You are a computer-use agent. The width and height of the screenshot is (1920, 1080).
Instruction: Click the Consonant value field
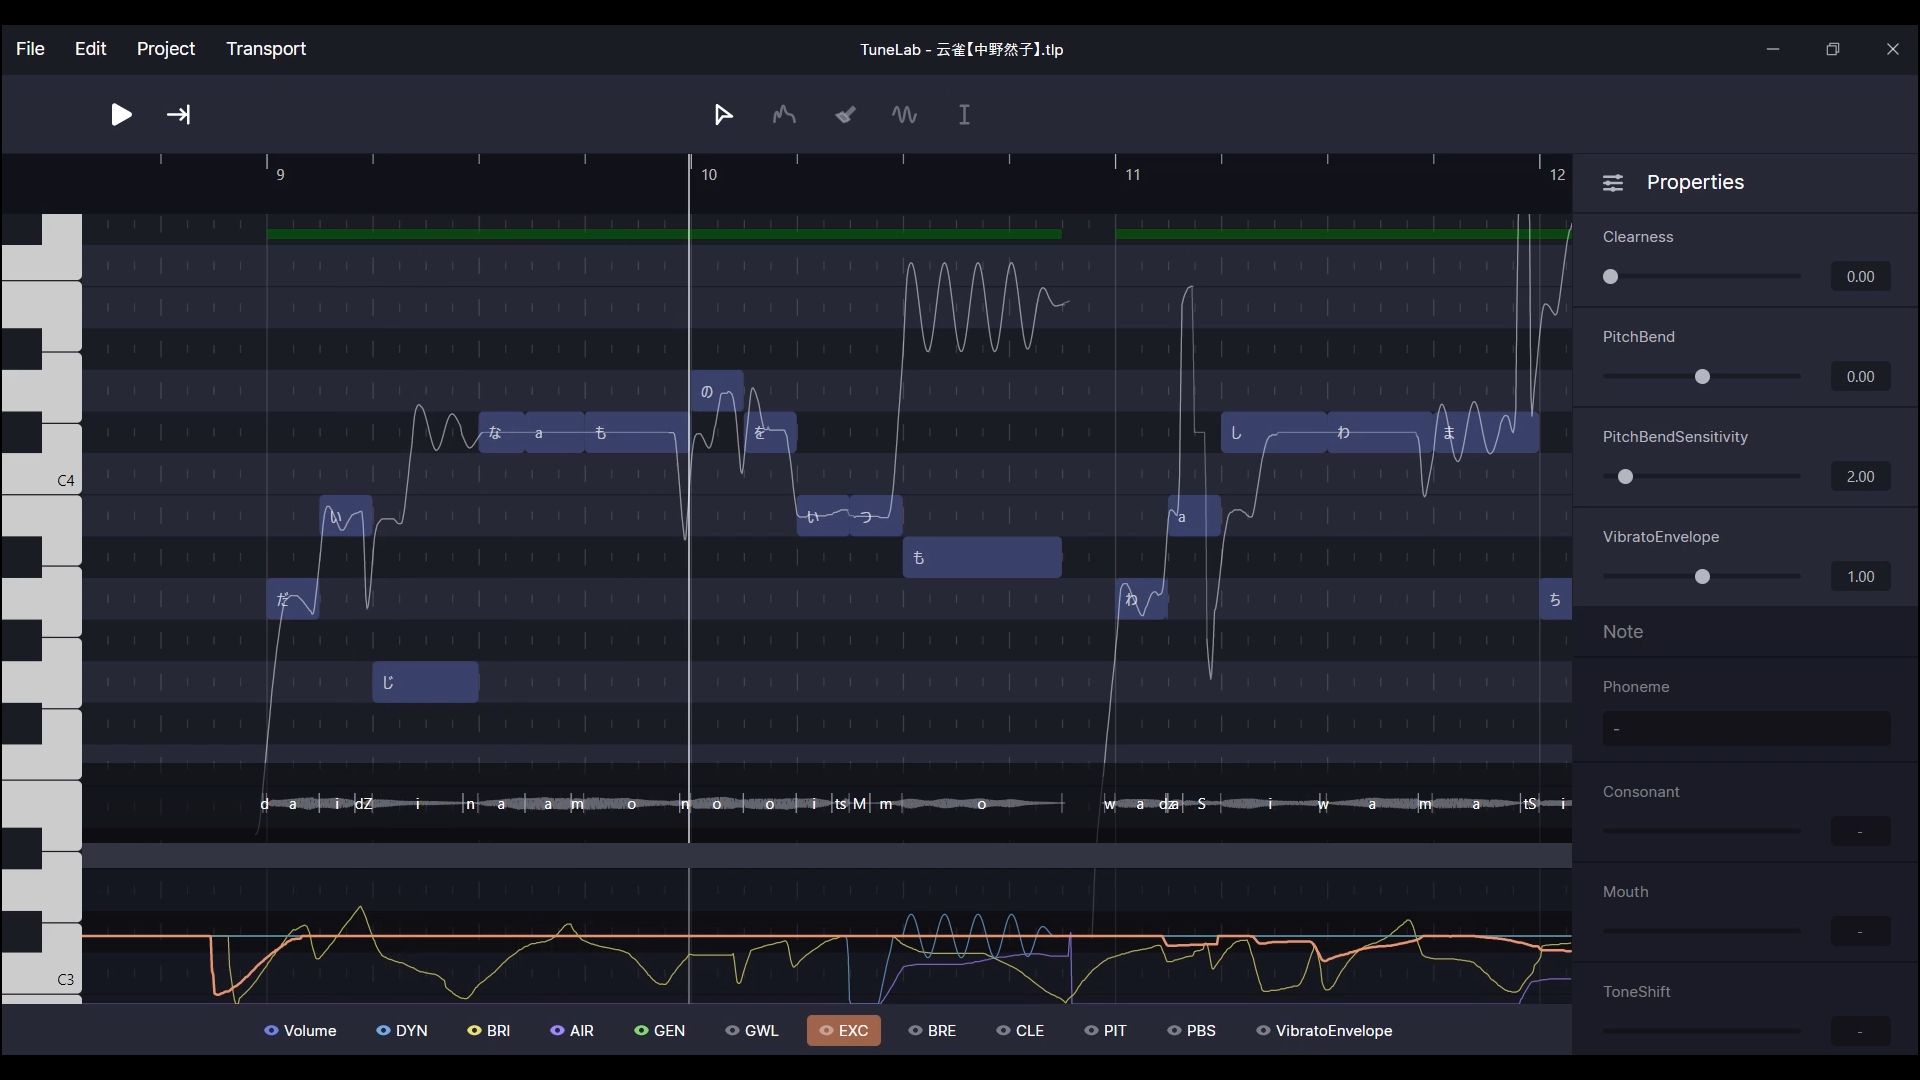point(1860,832)
